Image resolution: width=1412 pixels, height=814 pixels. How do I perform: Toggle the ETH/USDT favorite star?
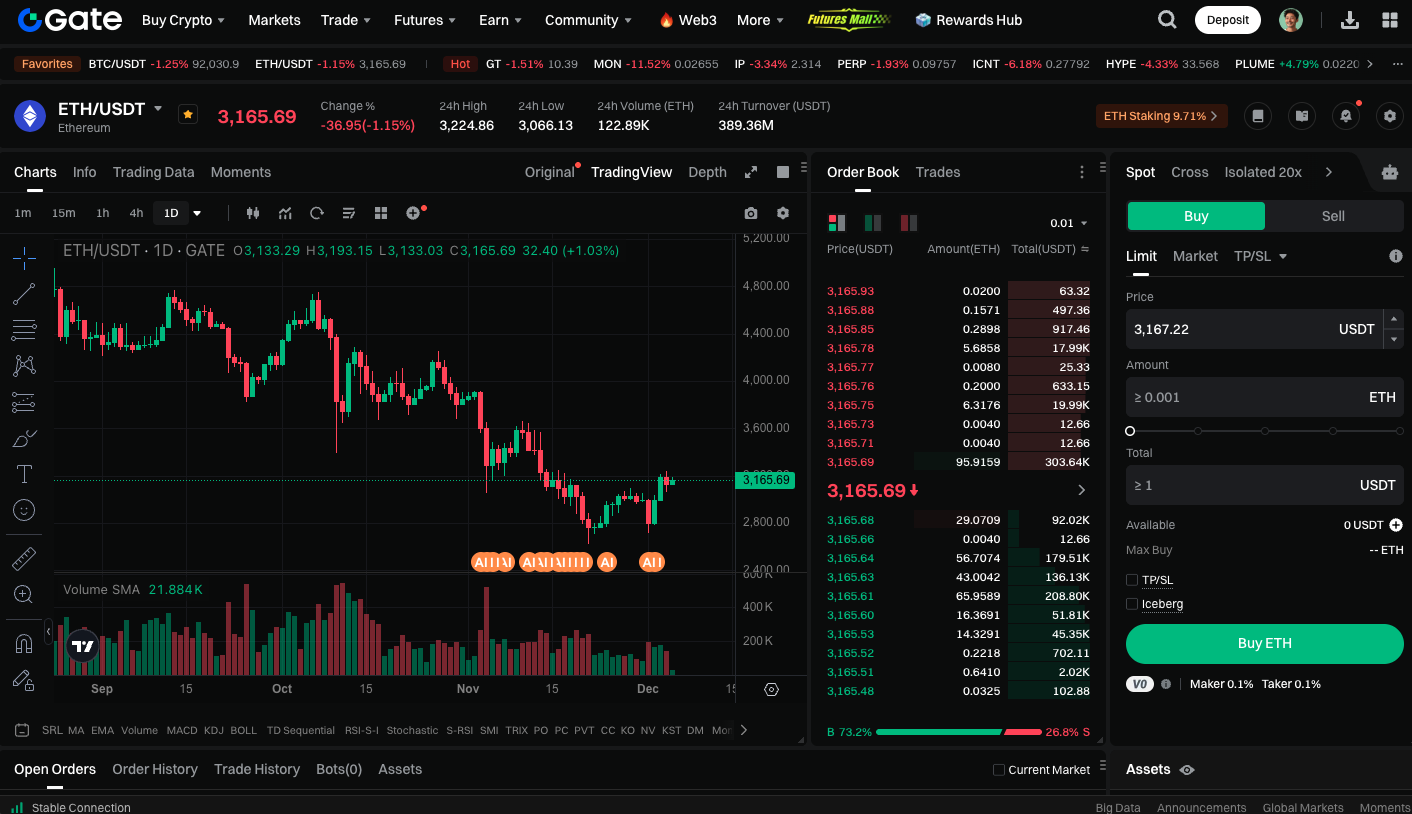click(188, 114)
